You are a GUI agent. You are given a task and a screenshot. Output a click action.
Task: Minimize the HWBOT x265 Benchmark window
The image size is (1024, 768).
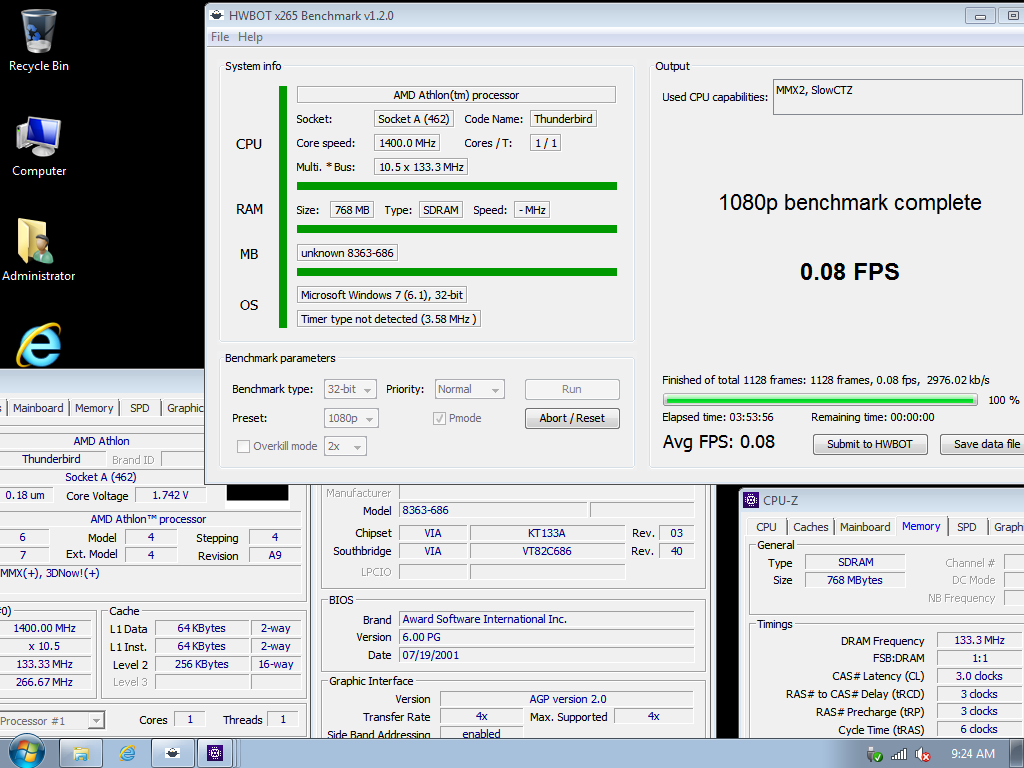click(980, 16)
